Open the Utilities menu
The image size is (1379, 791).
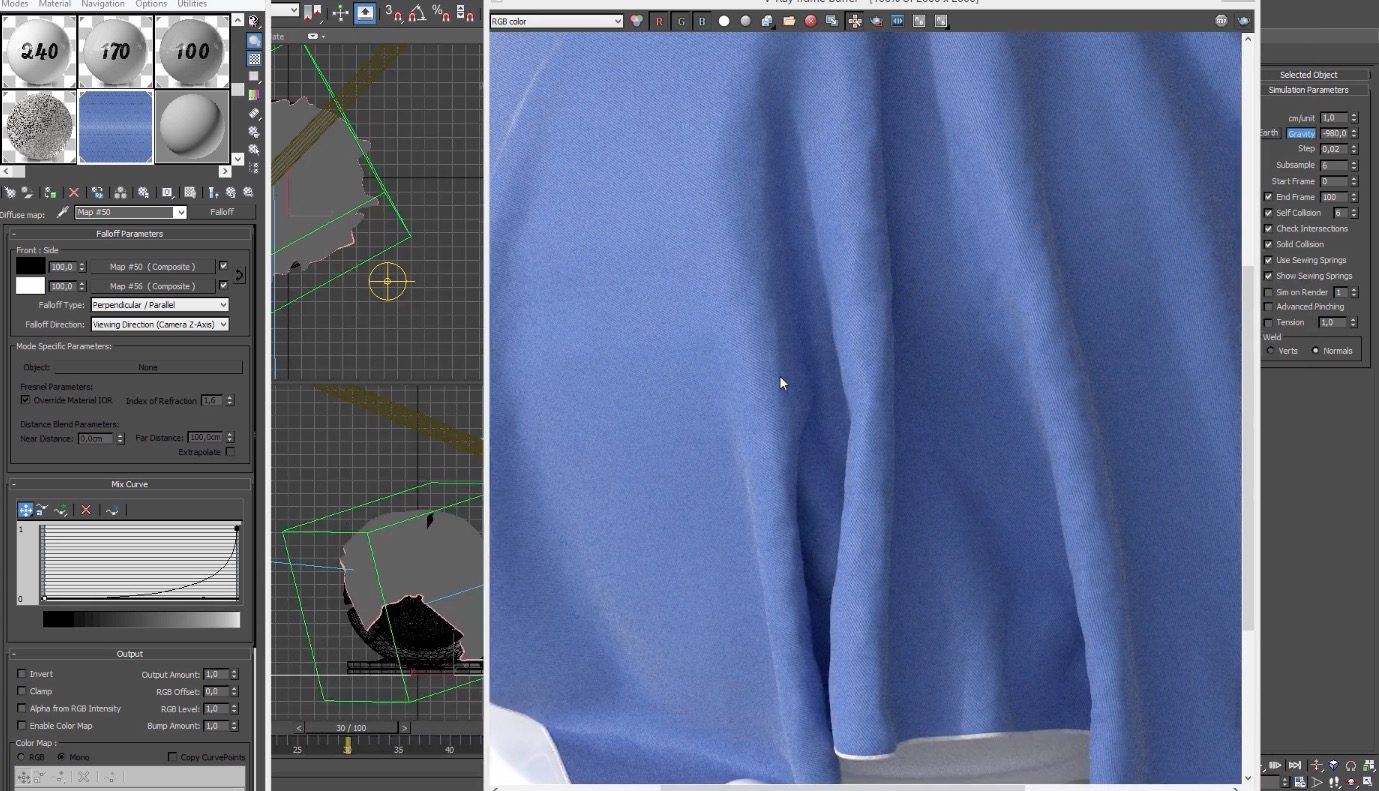pyautogui.click(x=193, y=4)
